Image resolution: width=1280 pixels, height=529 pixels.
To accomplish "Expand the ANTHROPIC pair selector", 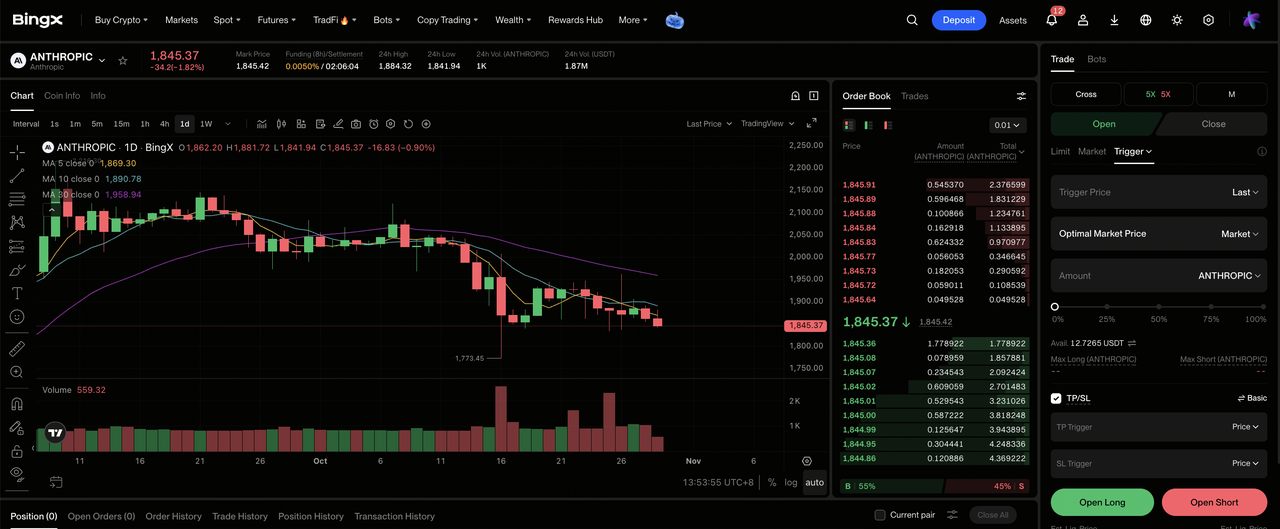I will tap(101, 61).
